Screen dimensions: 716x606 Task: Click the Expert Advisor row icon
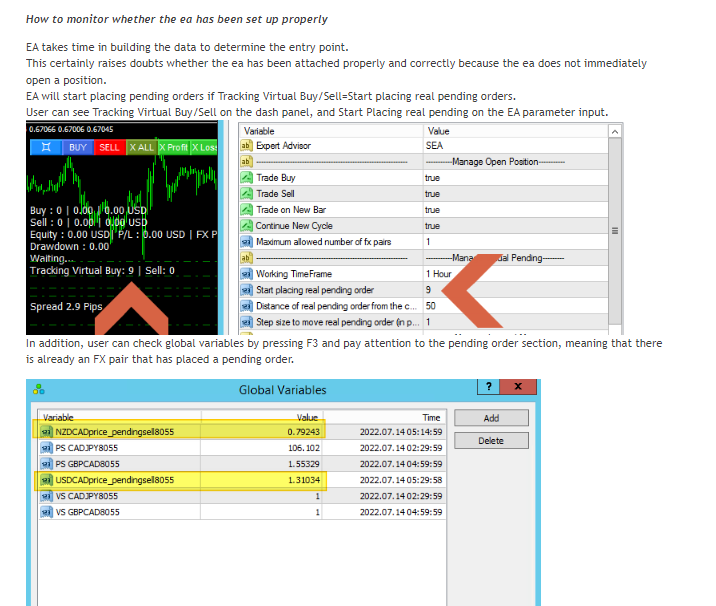pyautogui.click(x=246, y=146)
